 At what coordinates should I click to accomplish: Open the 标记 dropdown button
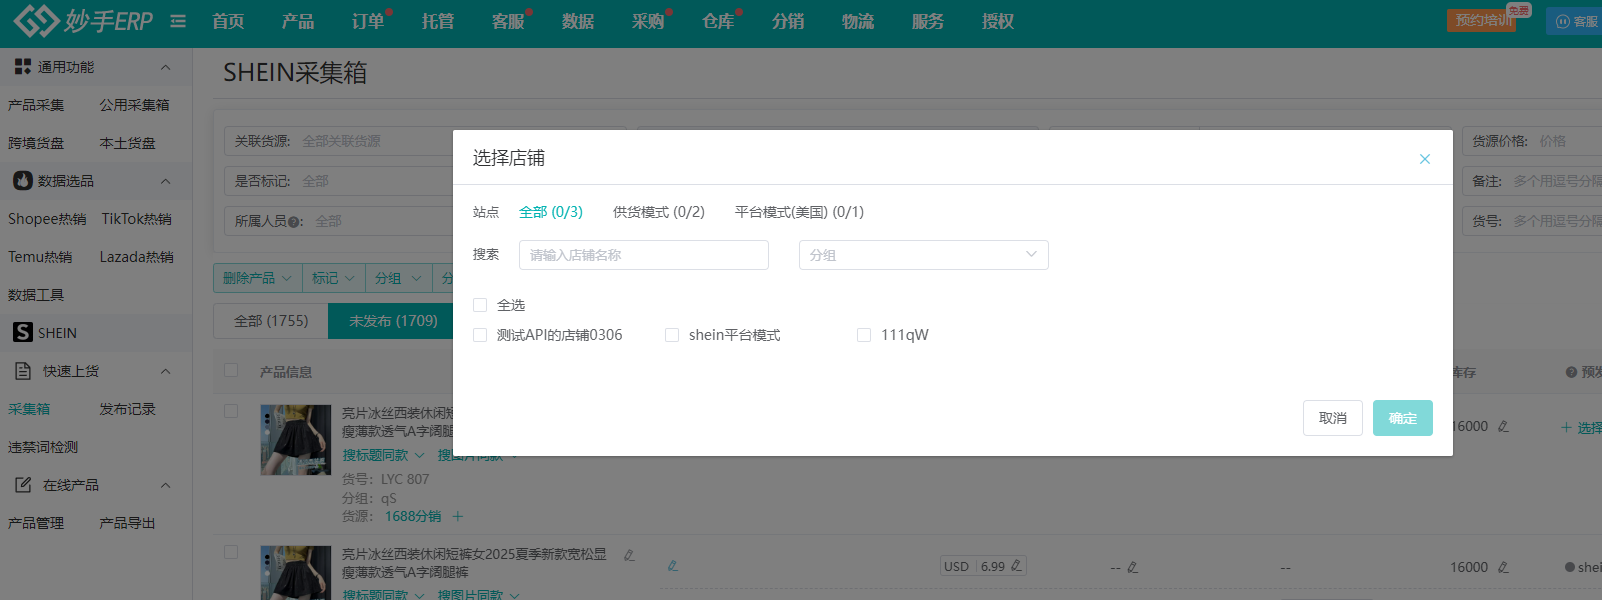(x=333, y=278)
